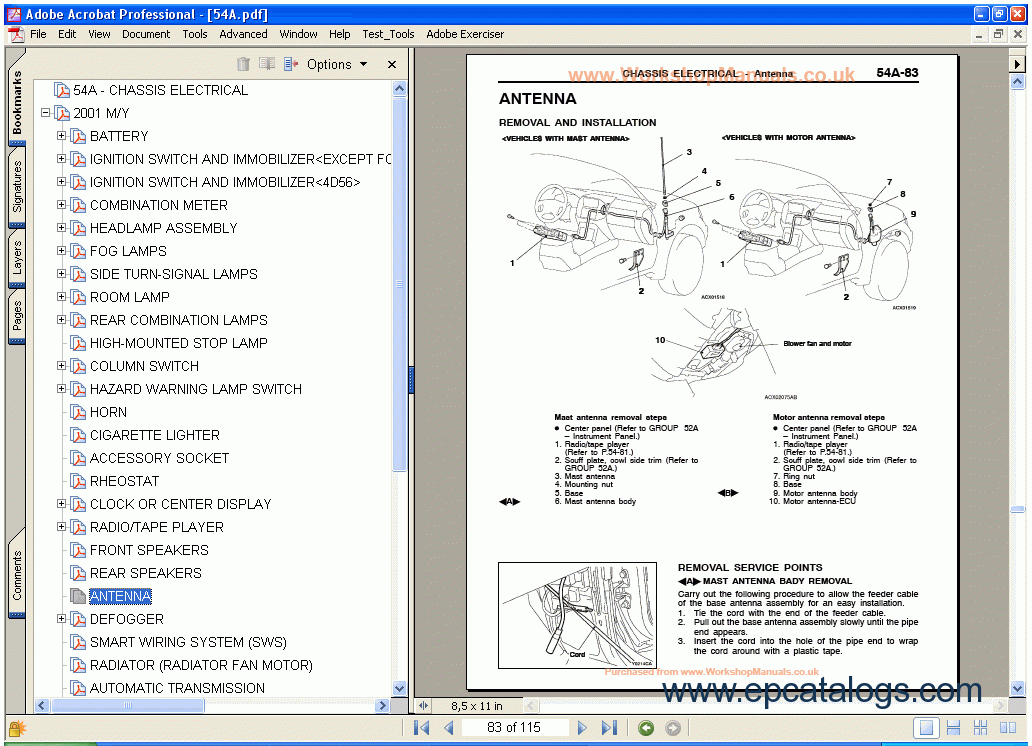Expand the HEADLAMP ASSEMBLY bookmark
The width and height of the screenshot is (1032, 746).
[61, 228]
